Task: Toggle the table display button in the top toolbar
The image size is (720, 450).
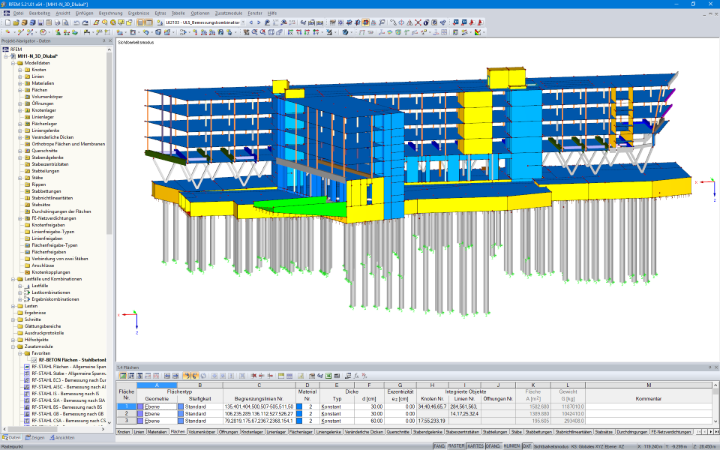Action: pyautogui.click(x=149, y=22)
